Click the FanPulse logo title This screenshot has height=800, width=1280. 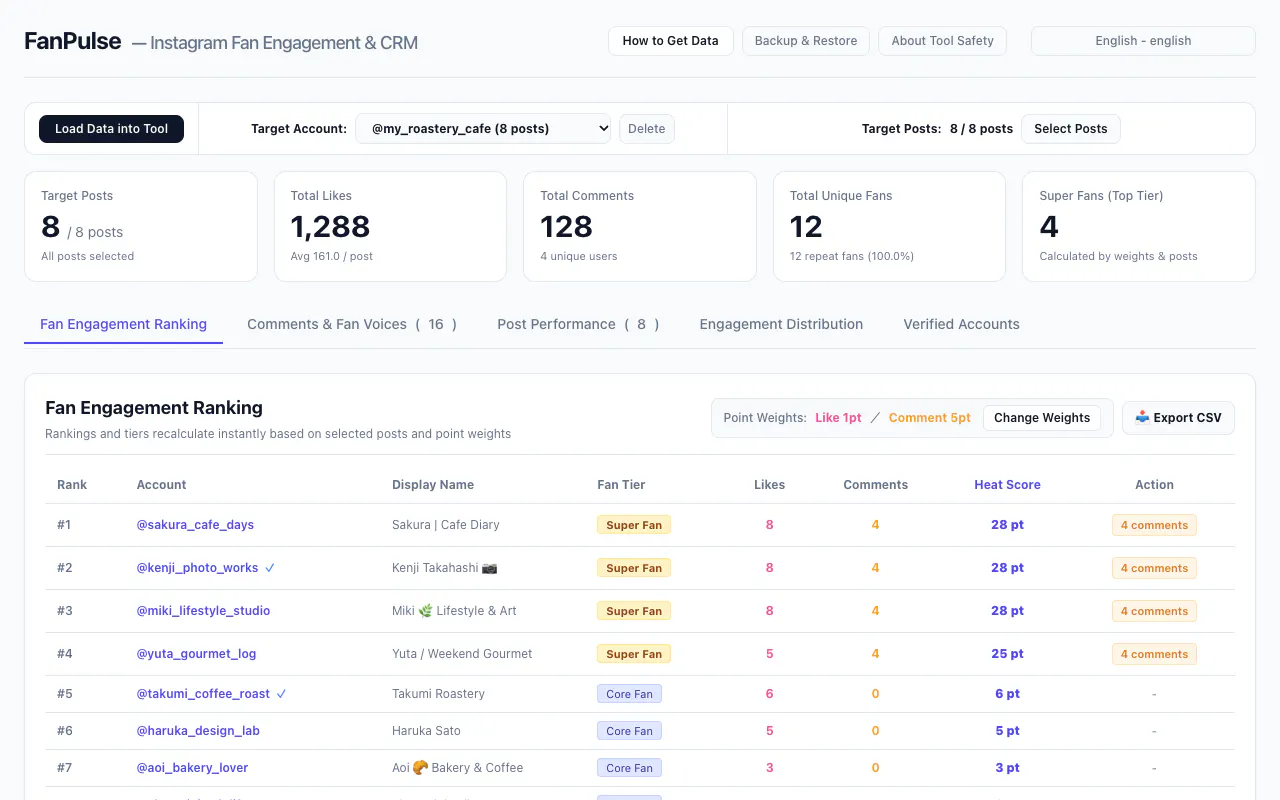point(73,41)
